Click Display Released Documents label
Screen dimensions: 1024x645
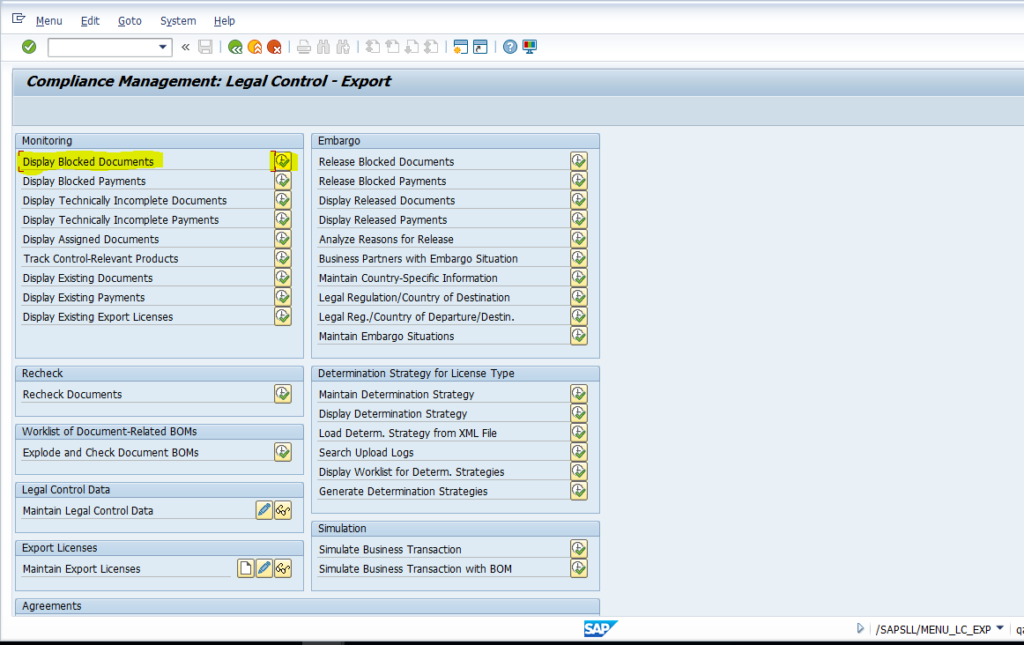tap(387, 200)
